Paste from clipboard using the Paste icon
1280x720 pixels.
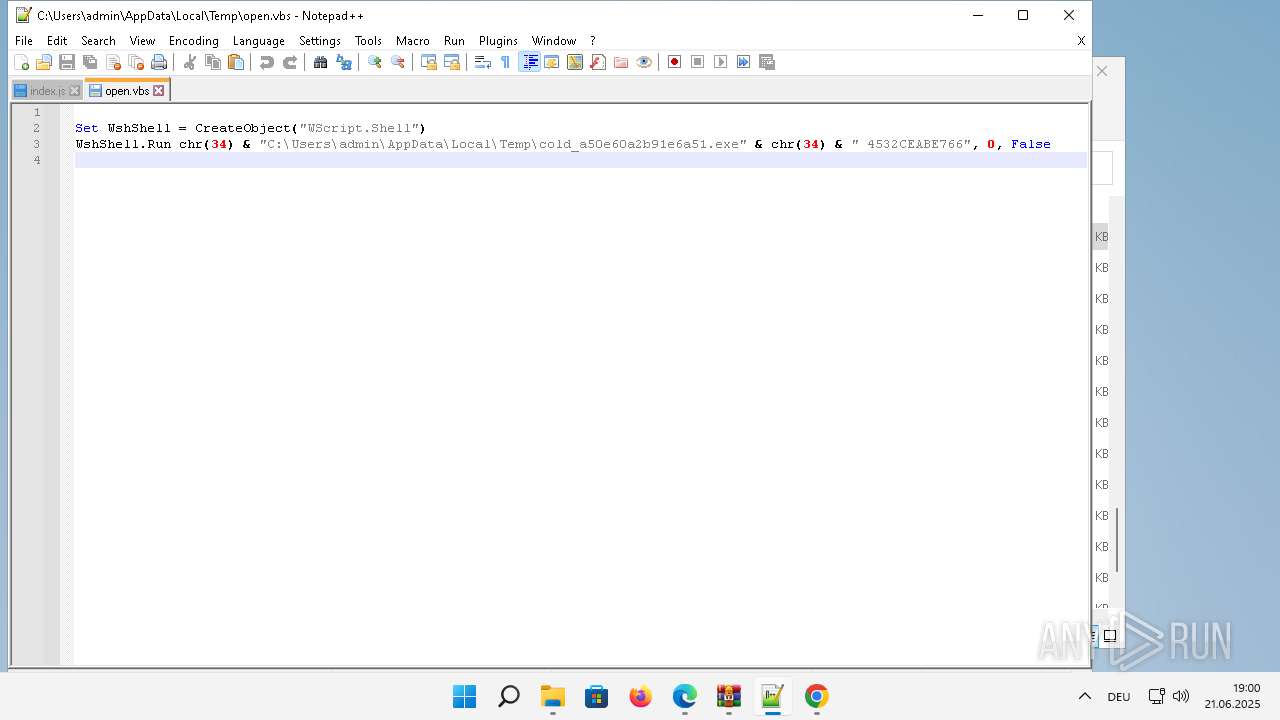coord(235,62)
